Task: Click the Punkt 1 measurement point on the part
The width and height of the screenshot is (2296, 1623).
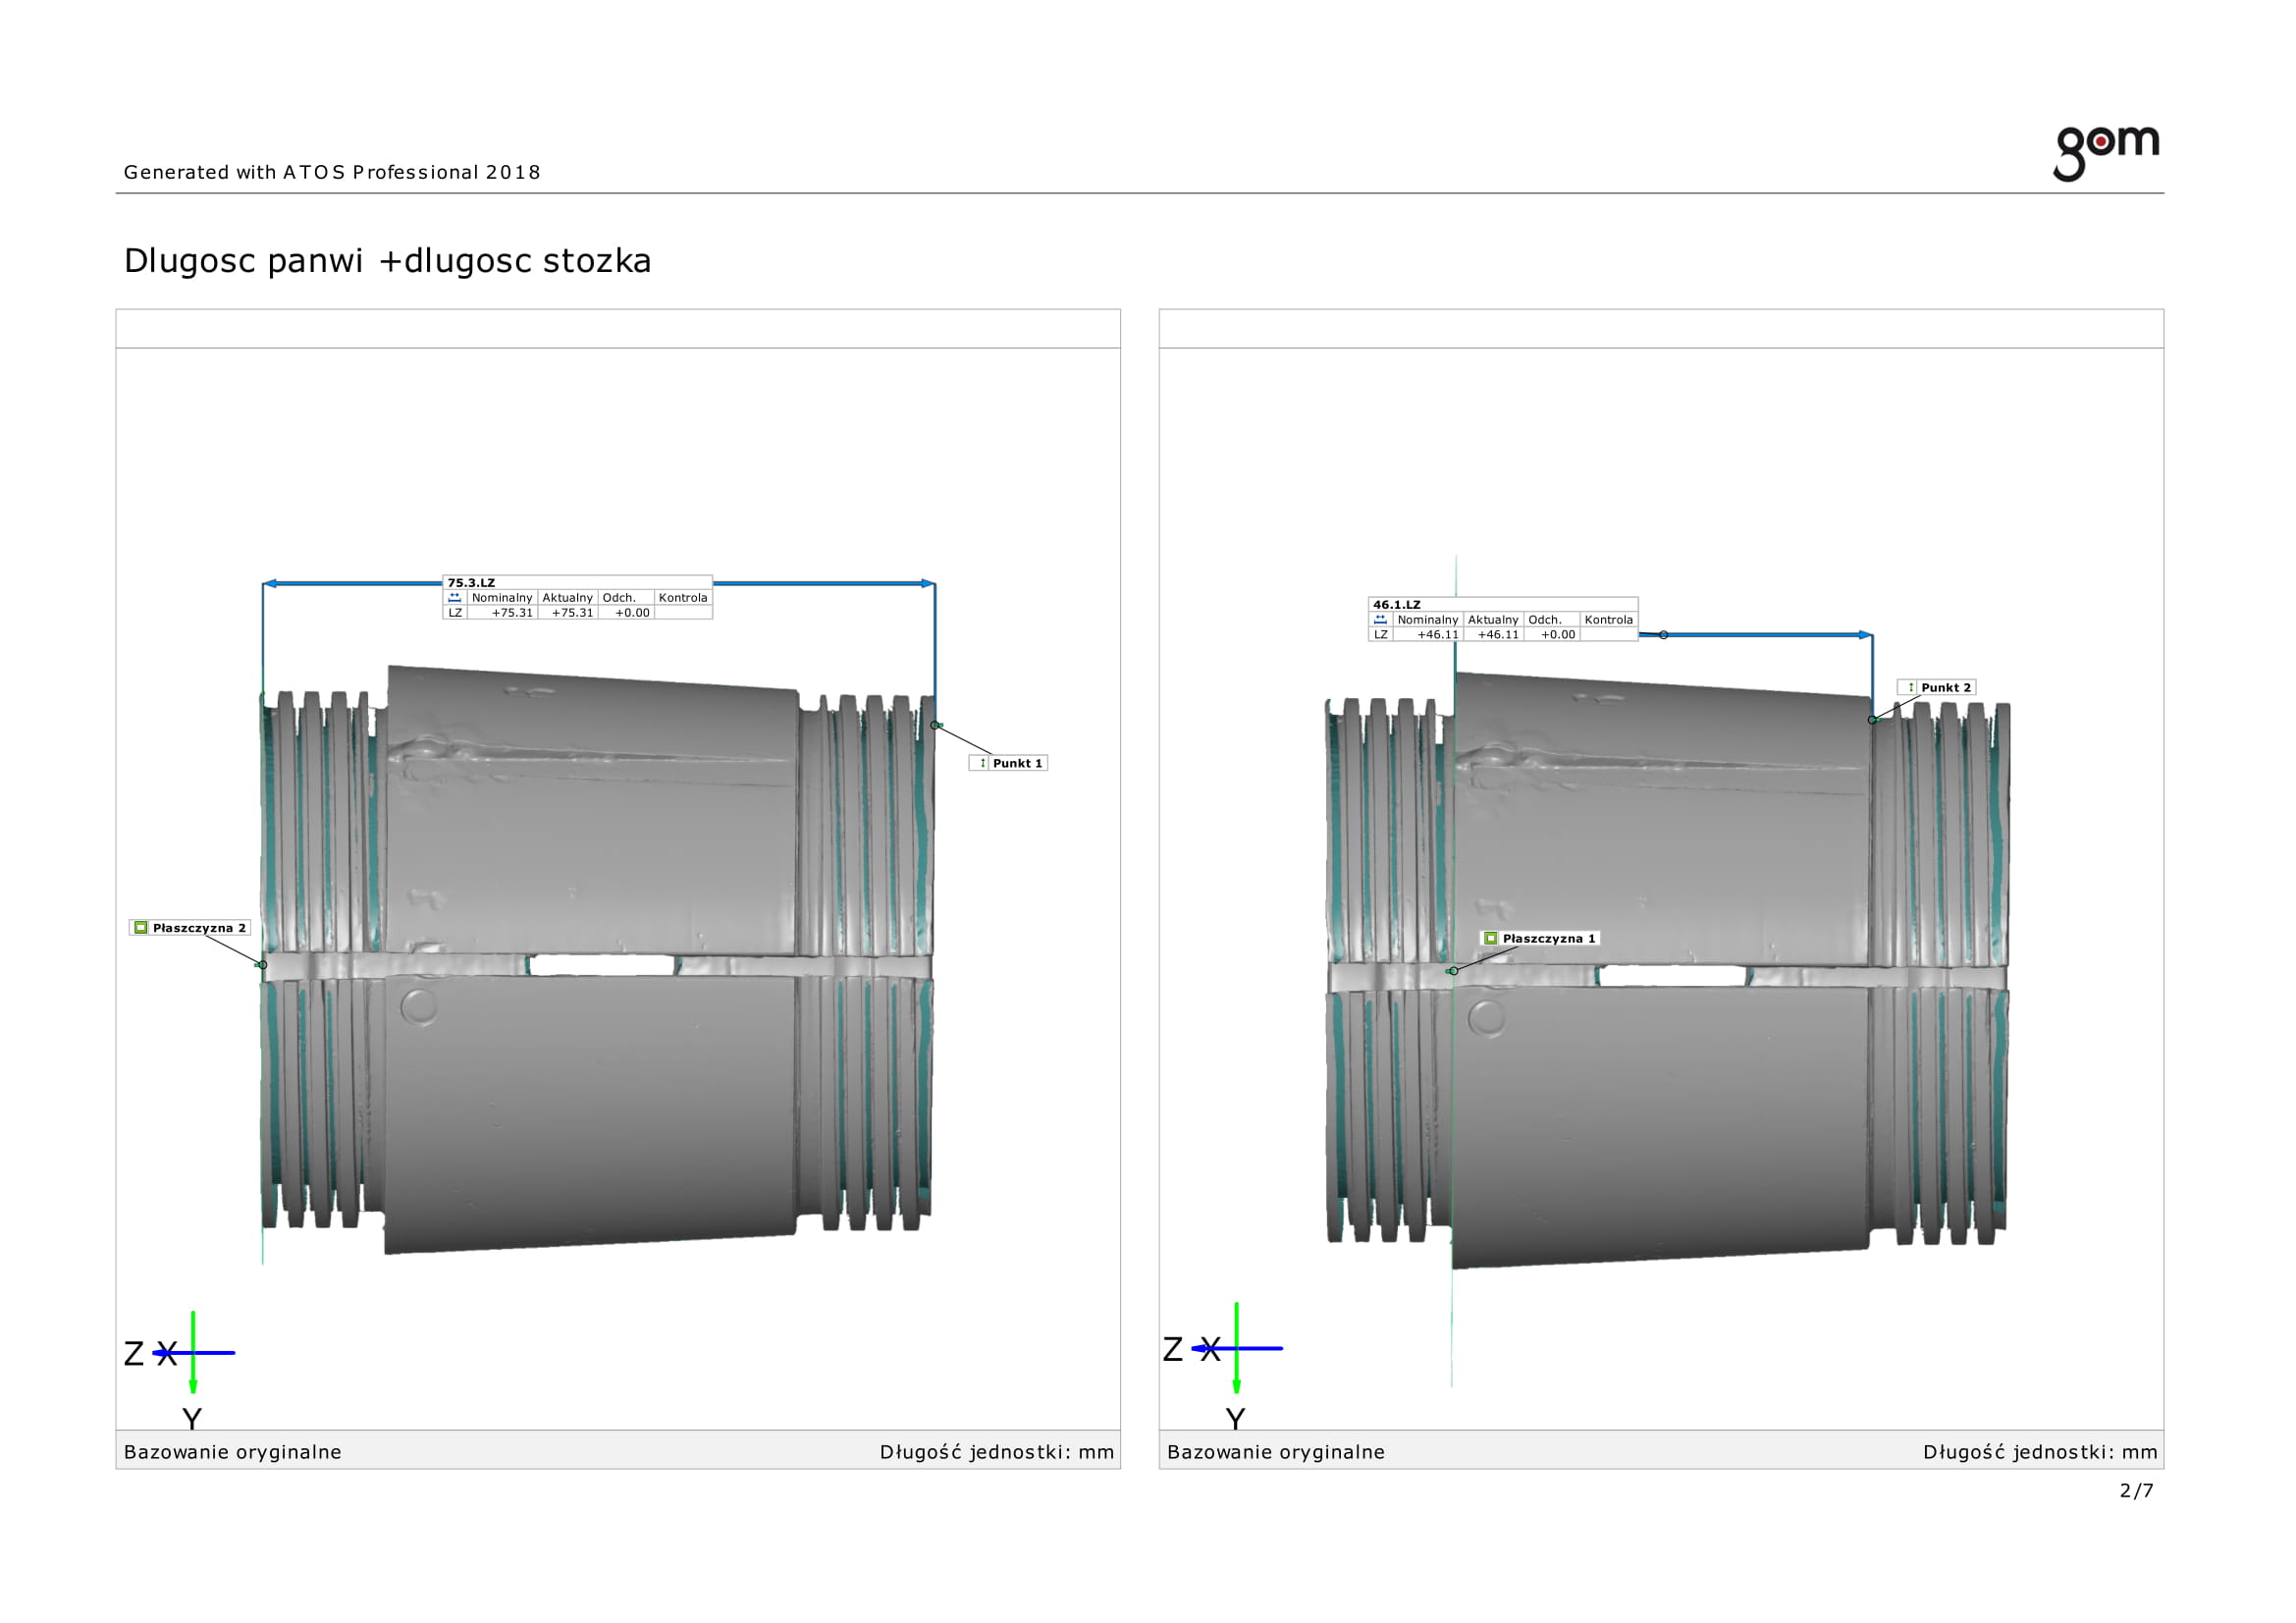Action: coord(935,725)
